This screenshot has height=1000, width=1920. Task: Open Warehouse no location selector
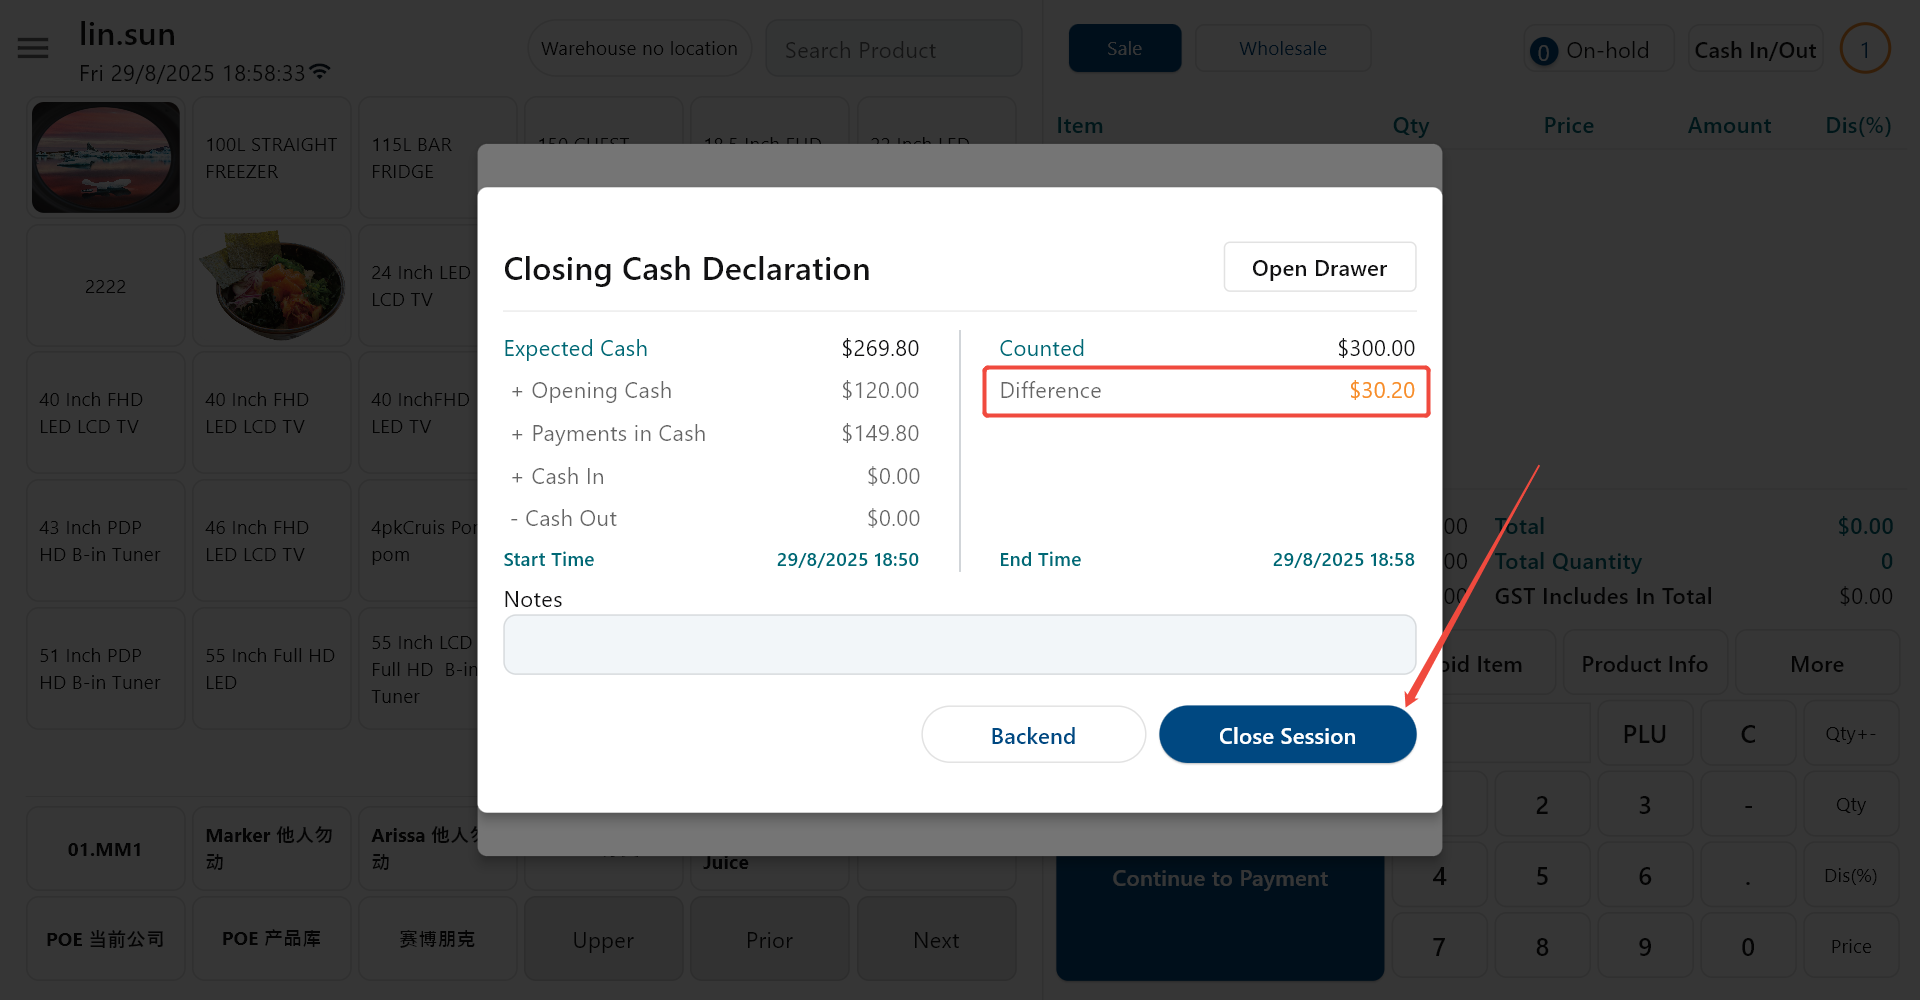639,48
